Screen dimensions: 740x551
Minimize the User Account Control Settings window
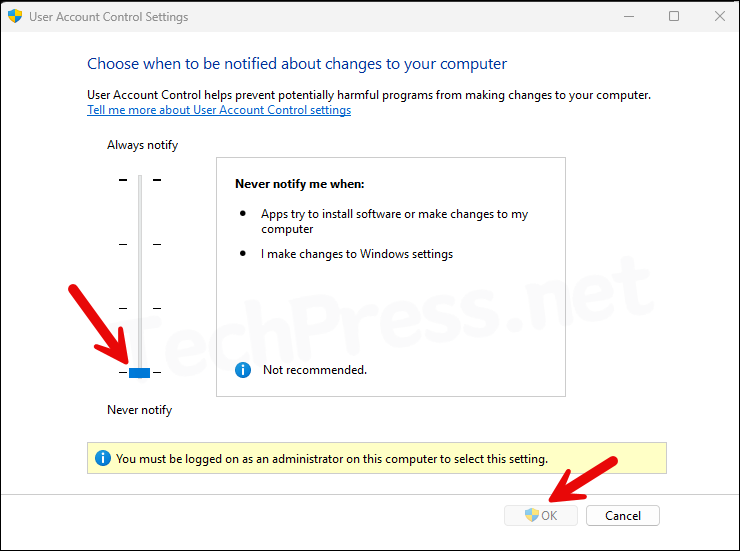[629, 17]
